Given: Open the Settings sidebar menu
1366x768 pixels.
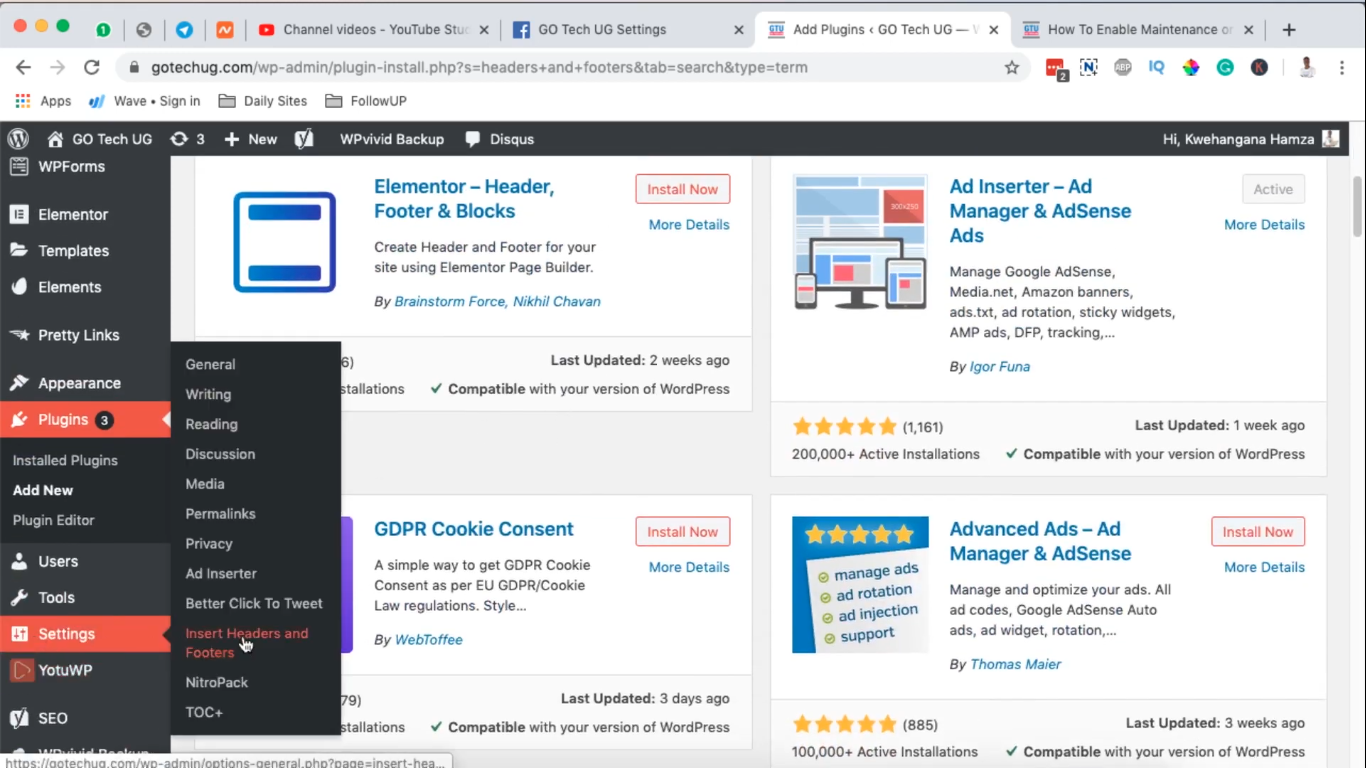Looking at the screenshot, I should 85,634.
